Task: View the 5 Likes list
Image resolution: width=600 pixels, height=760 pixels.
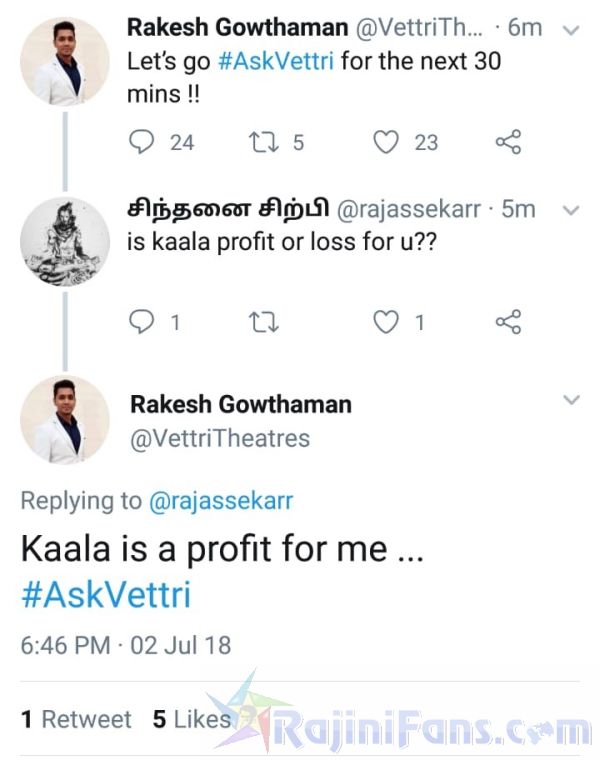Action: [x=191, y=719]
